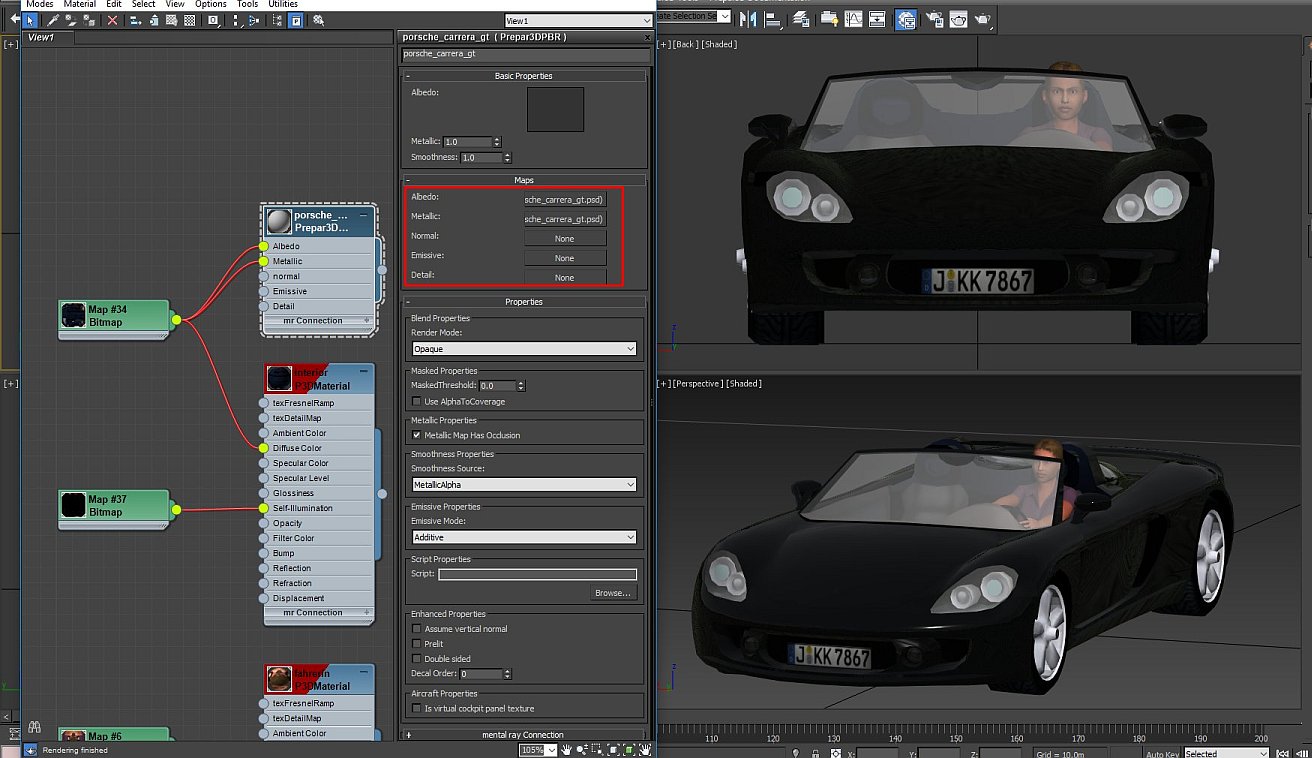Open the 105% zoom level dropdown

(x=551, y=749)
